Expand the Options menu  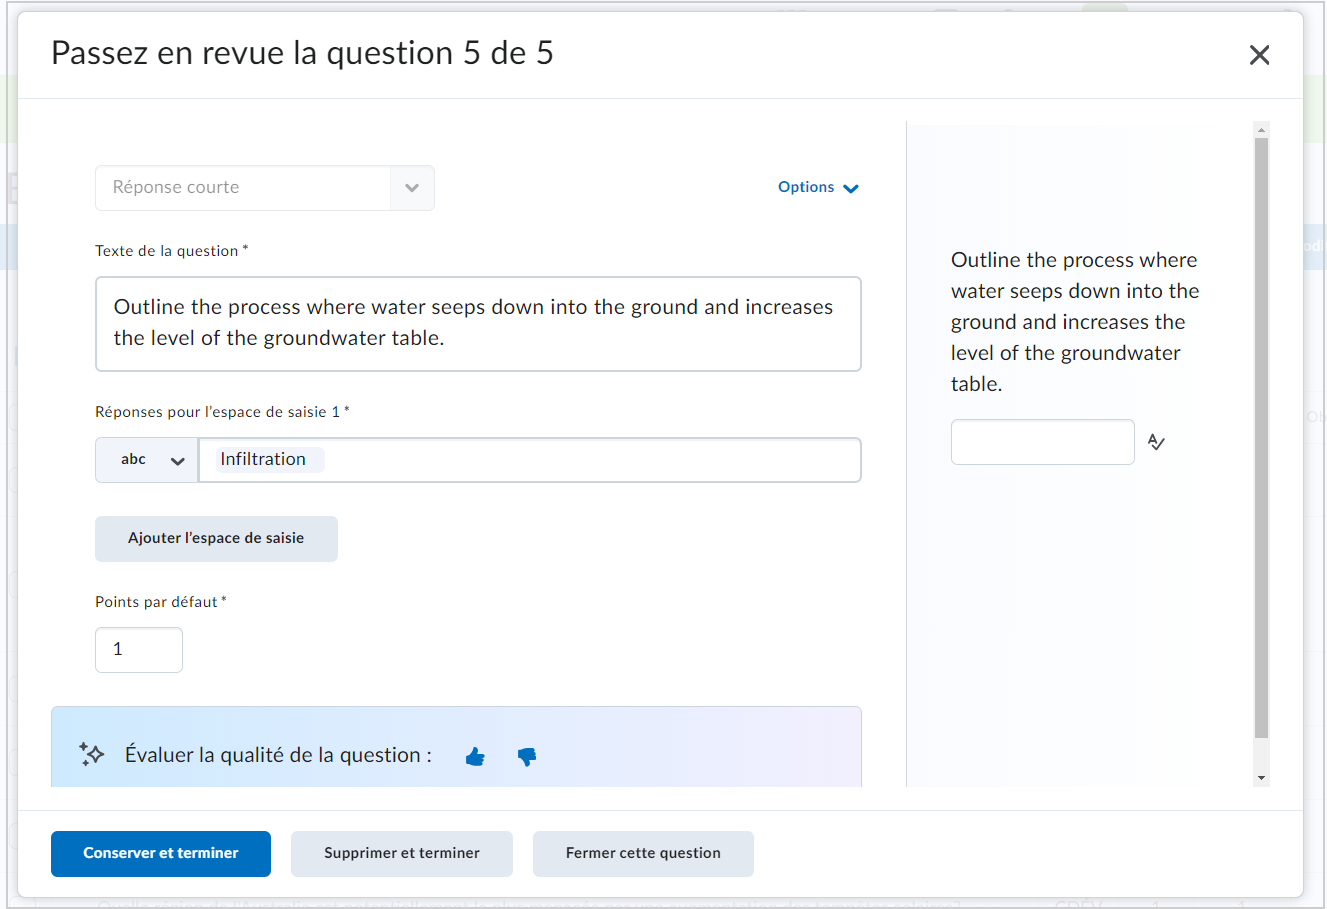tap(818, 187)
